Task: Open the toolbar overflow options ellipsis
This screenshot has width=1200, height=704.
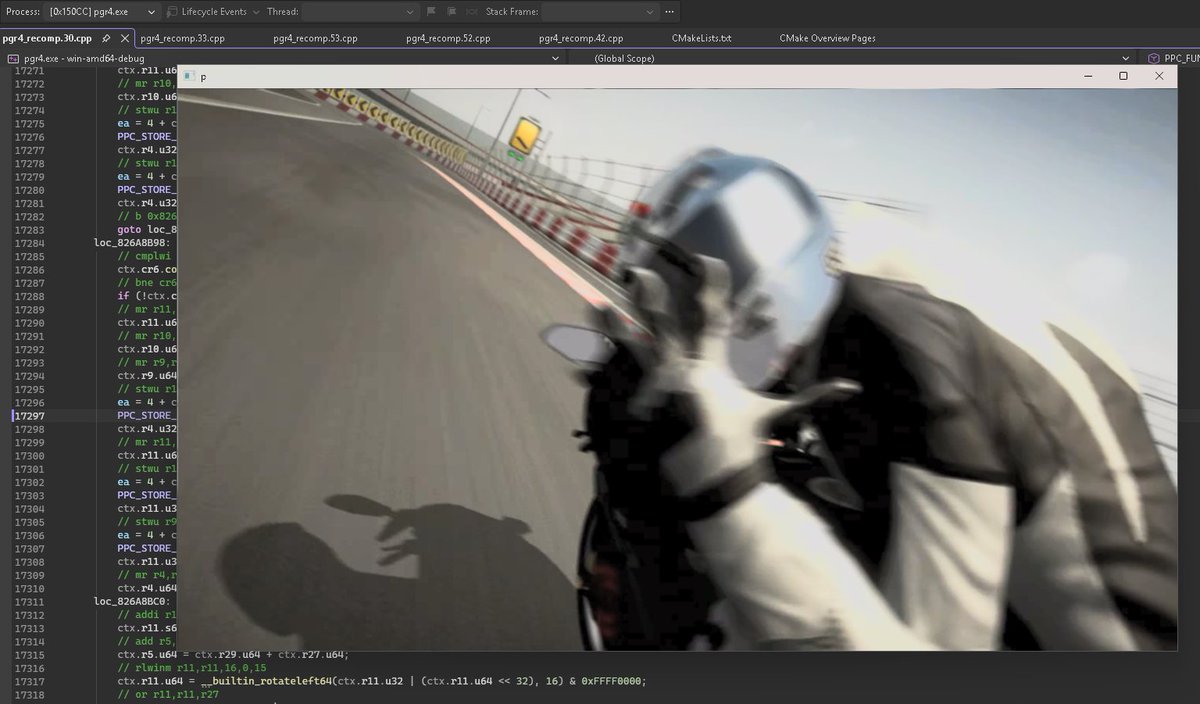Action: click(670, 12)
